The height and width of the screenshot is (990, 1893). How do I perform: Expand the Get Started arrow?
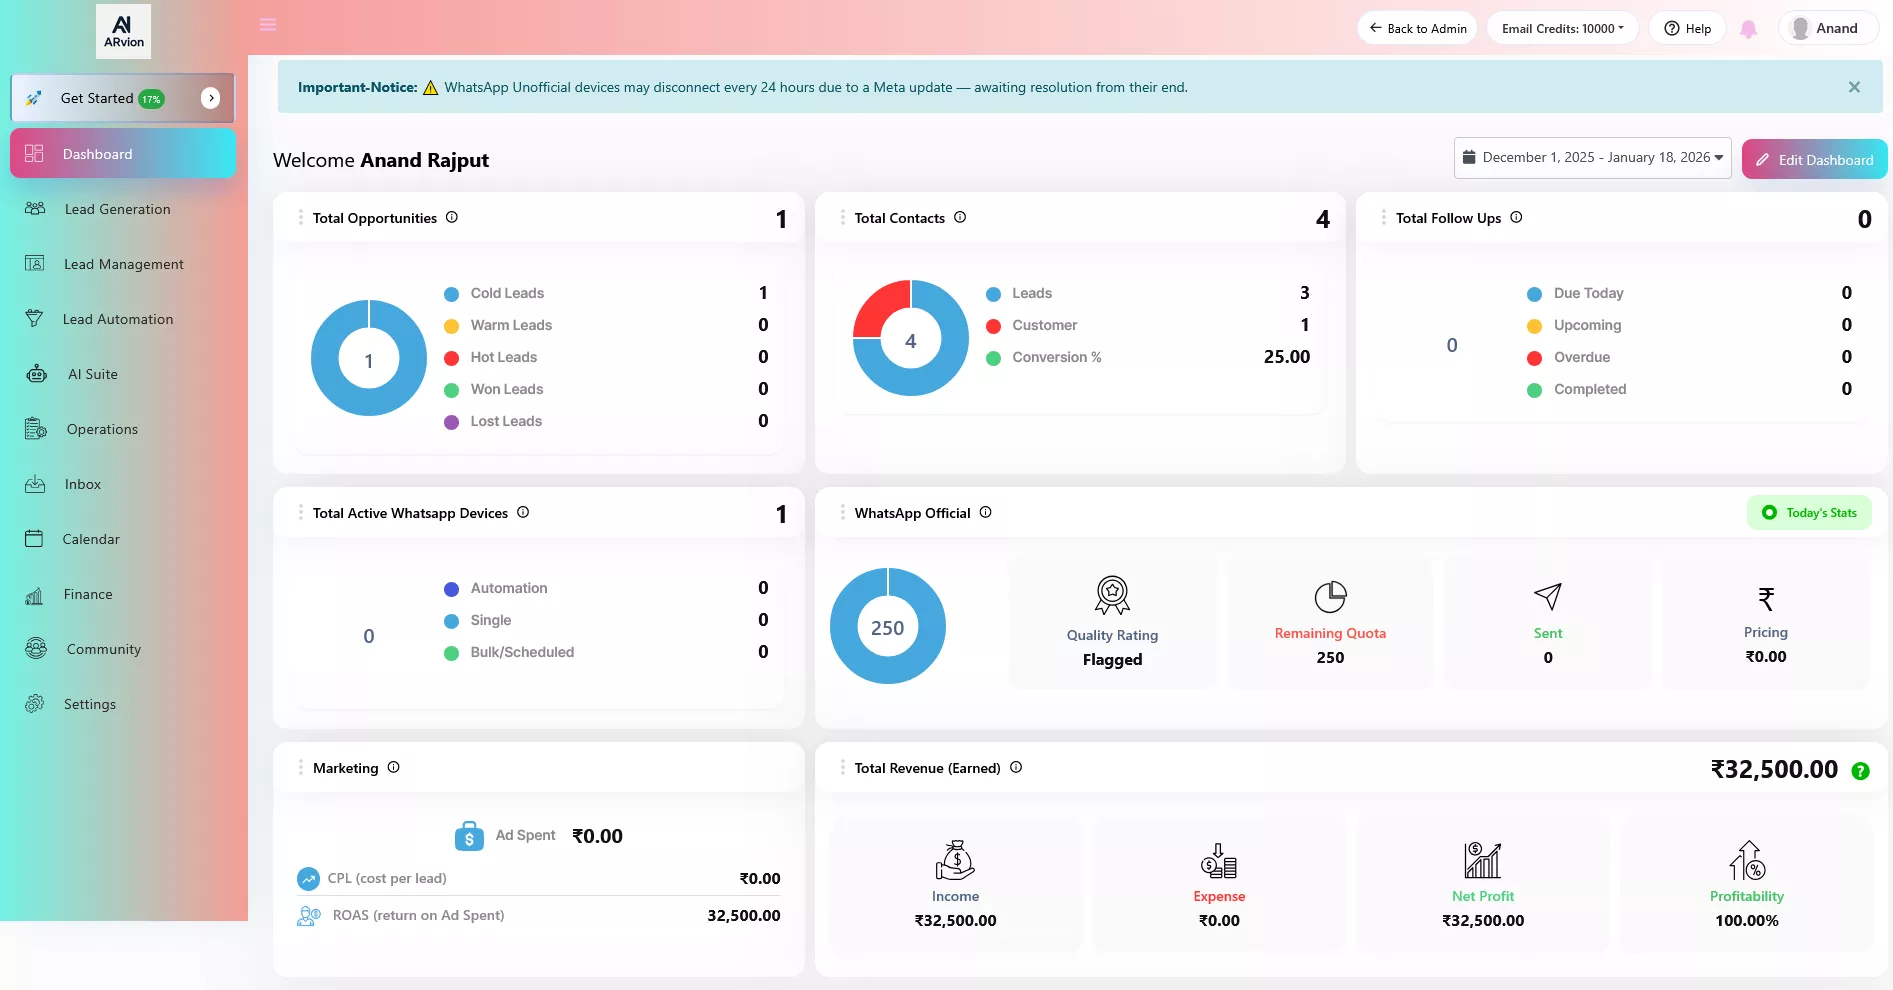pyautogui.click(x=211, y=98)
